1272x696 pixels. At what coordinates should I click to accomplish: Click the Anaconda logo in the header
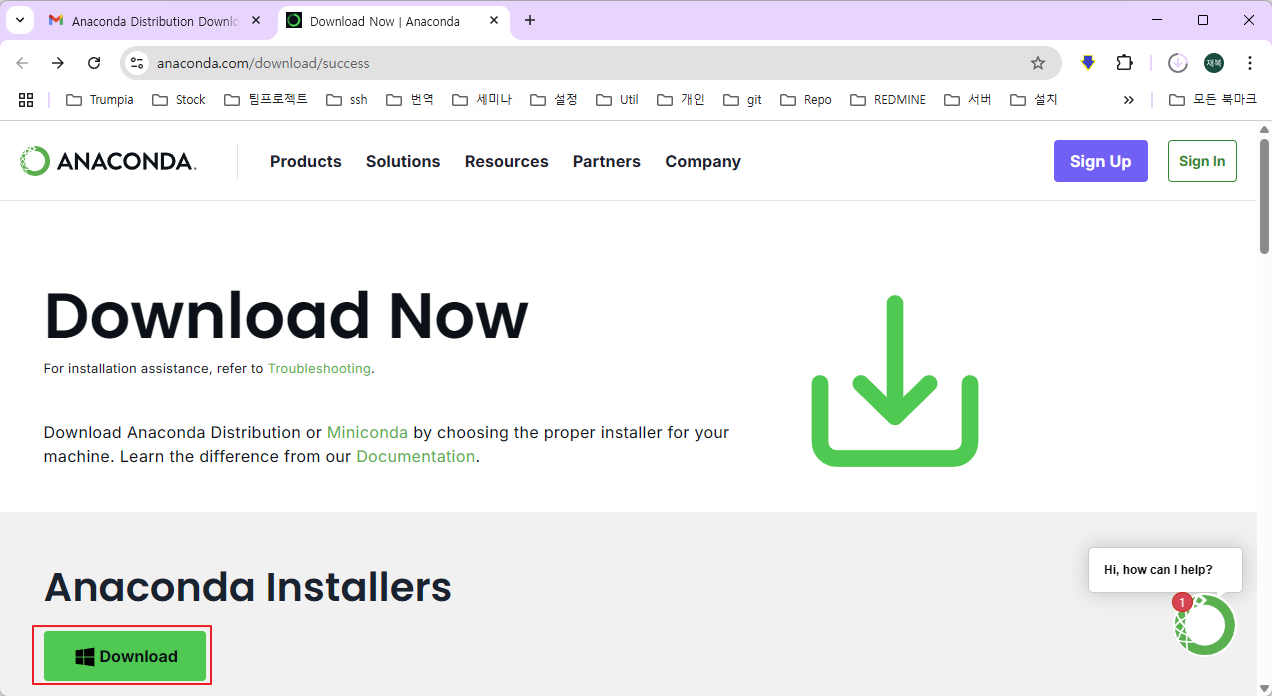108,161
